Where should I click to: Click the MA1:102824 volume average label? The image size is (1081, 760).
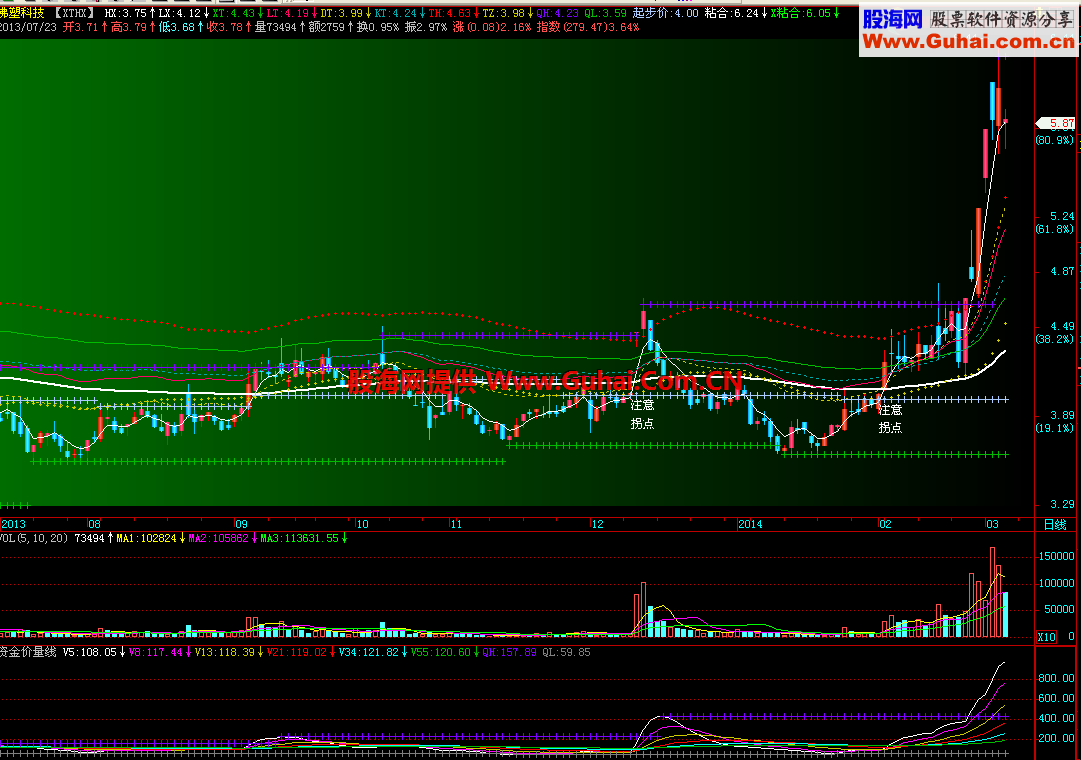tap(146, 538)
